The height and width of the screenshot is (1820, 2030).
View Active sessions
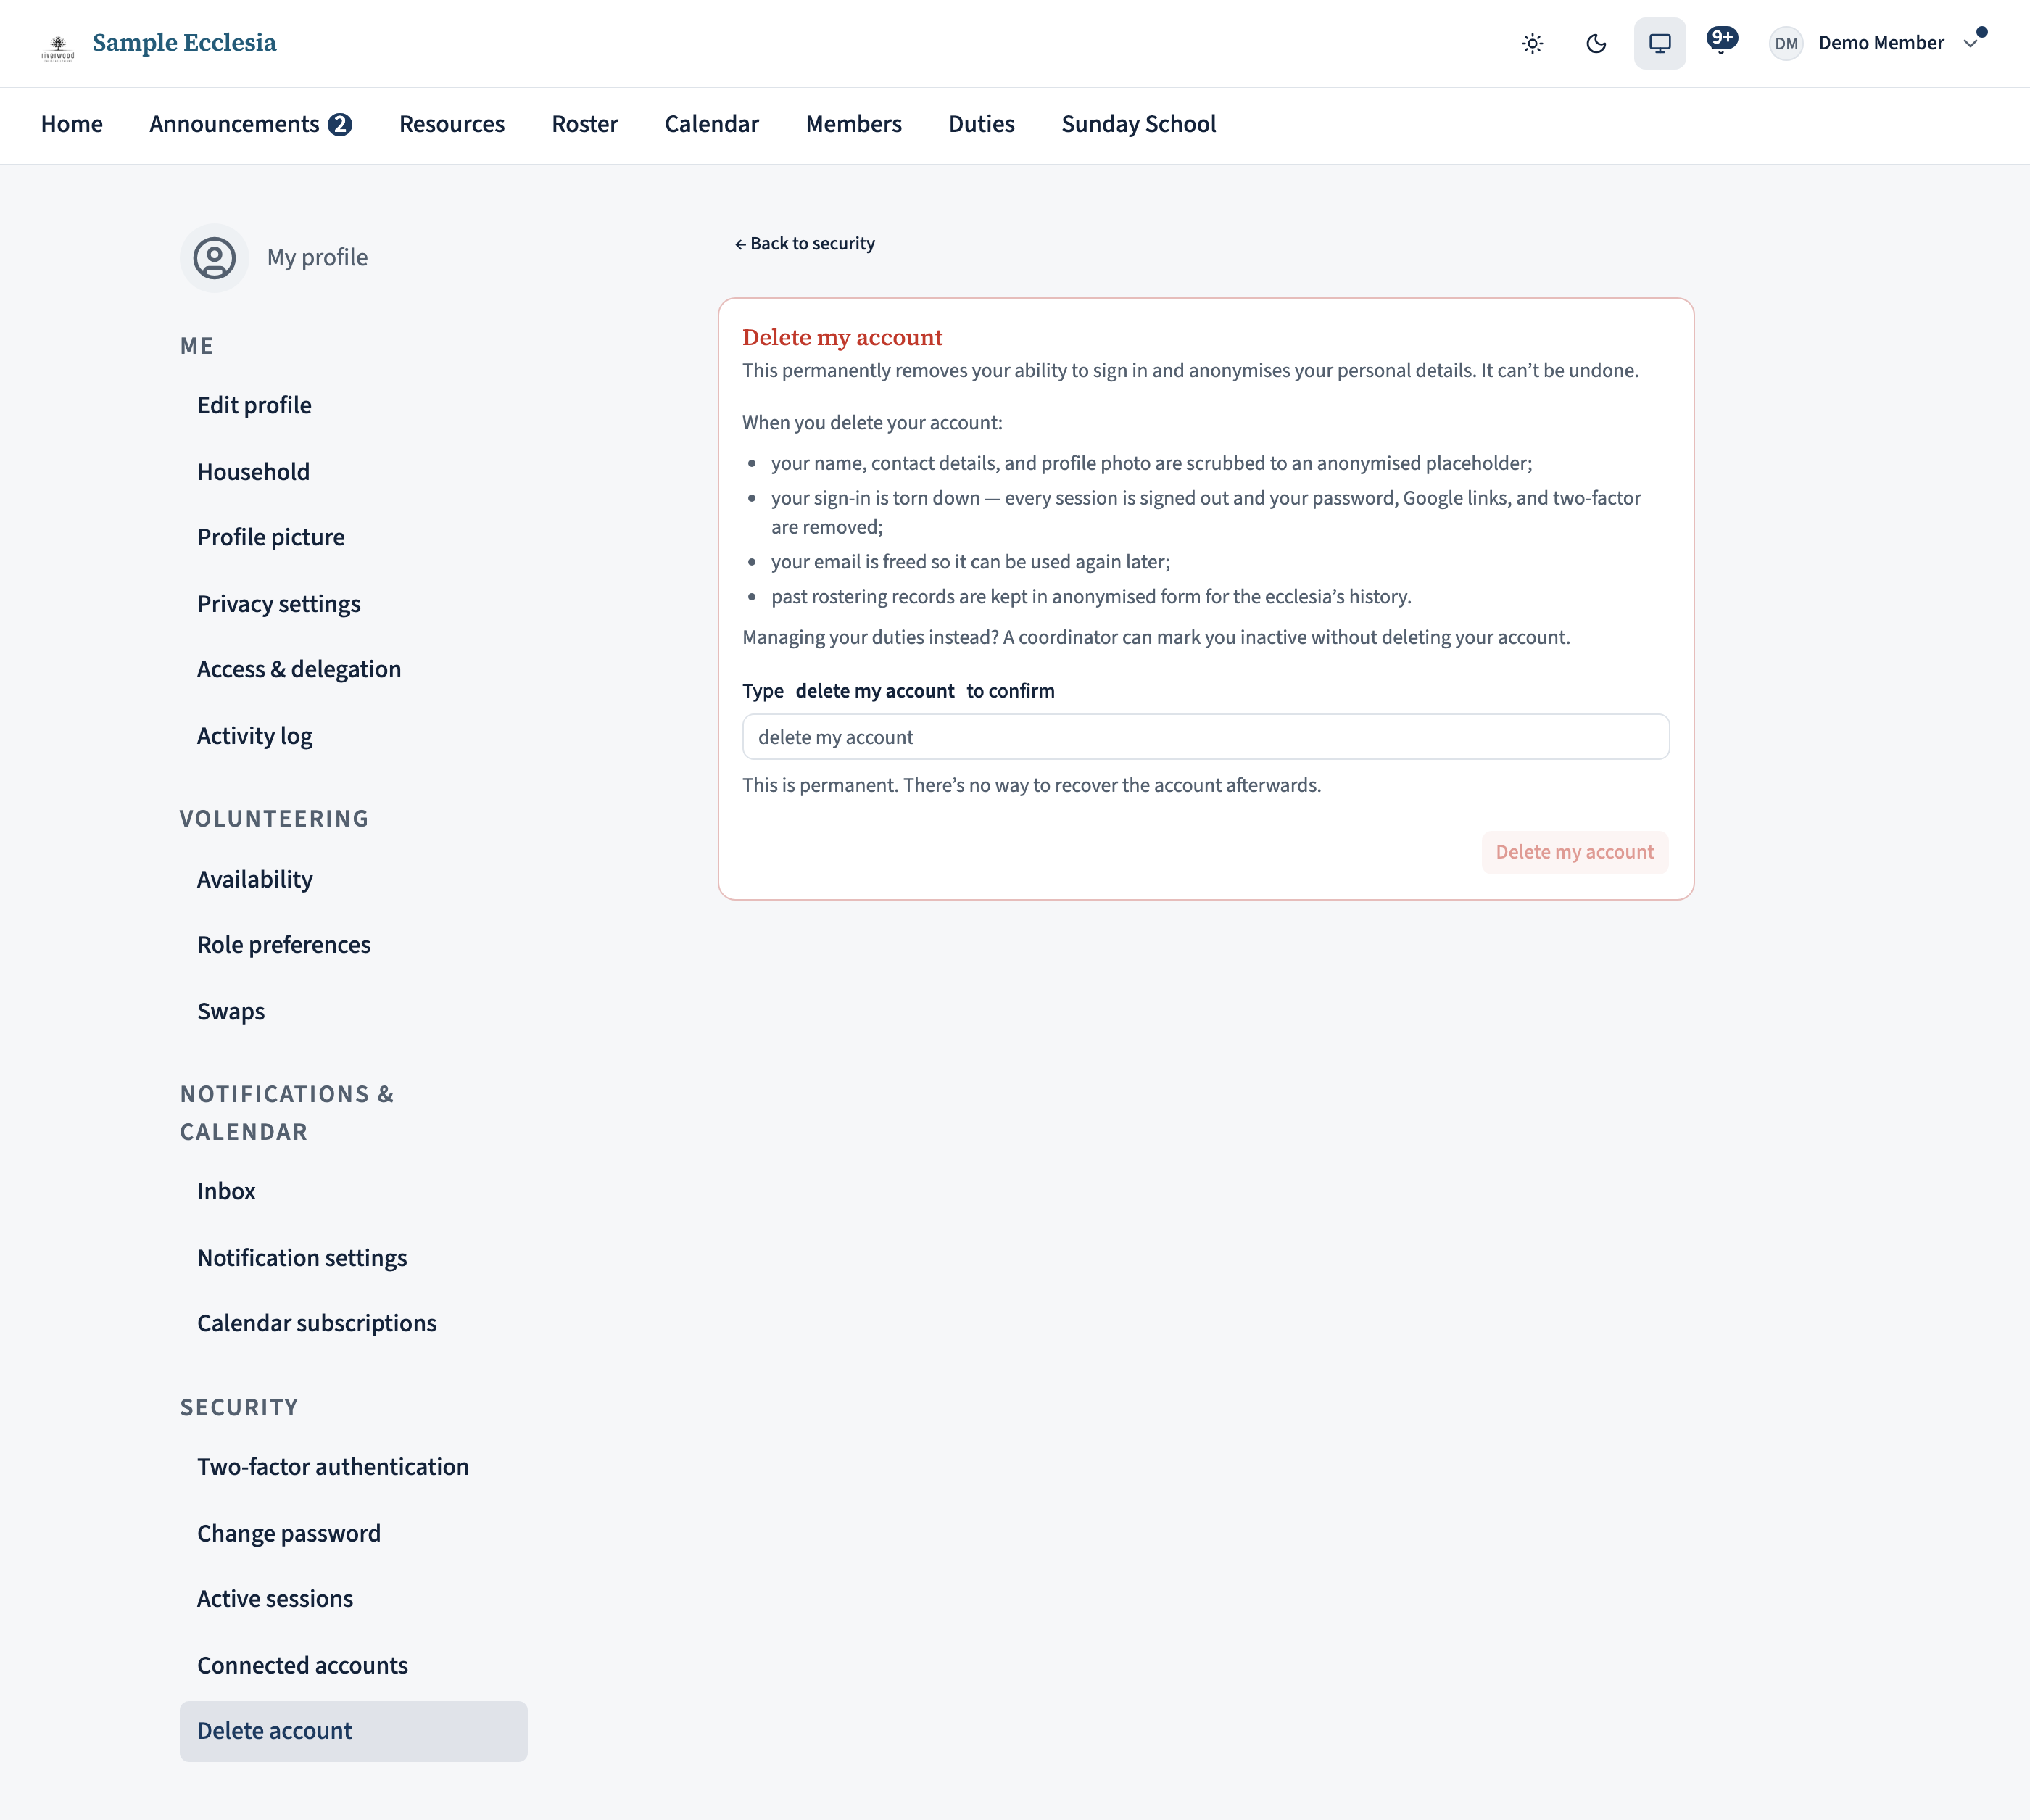click(x=354, y=1599)
